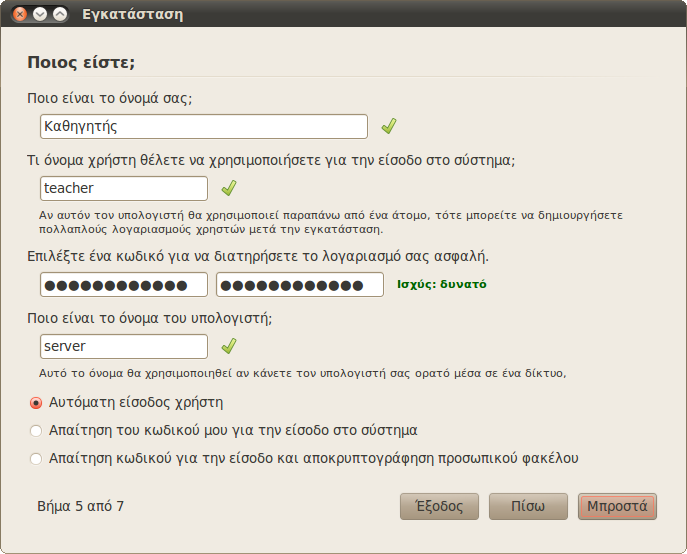The height and width of the screenshot is (554, 687).
Task: Click the Ποιος είστε; page heading
Action: tap(81, 62)
